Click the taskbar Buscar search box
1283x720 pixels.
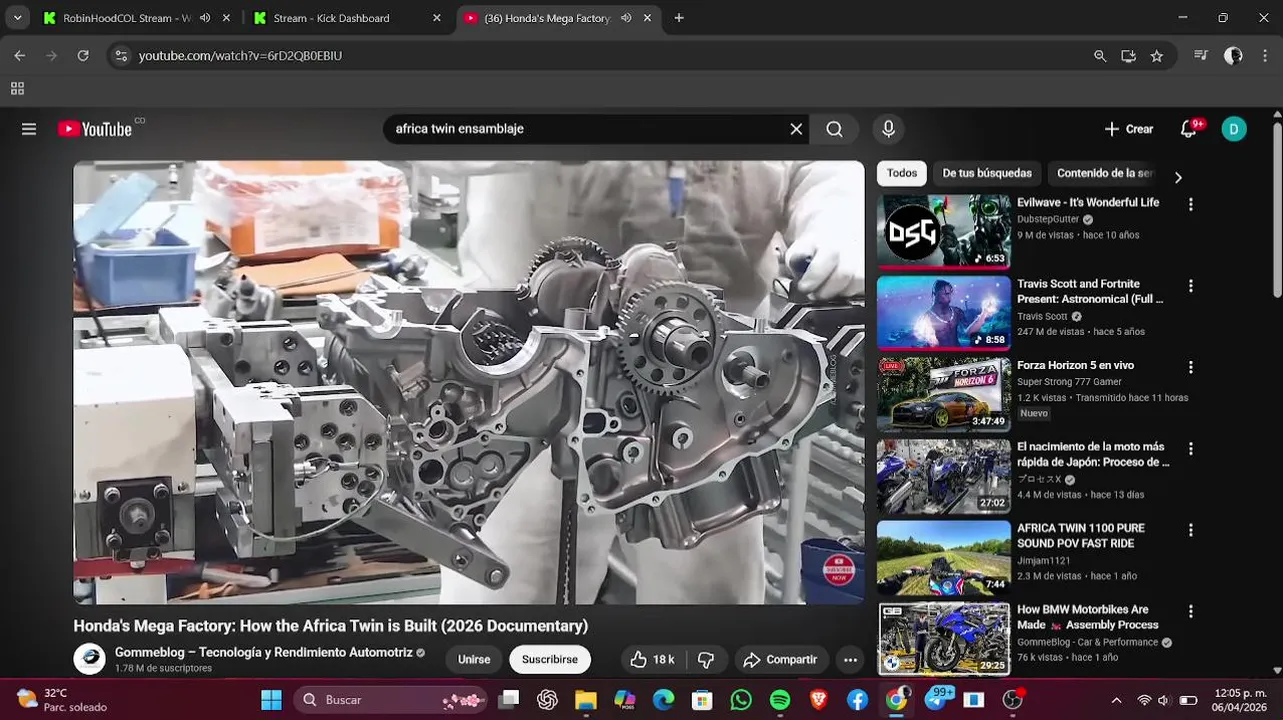point(390,700)
